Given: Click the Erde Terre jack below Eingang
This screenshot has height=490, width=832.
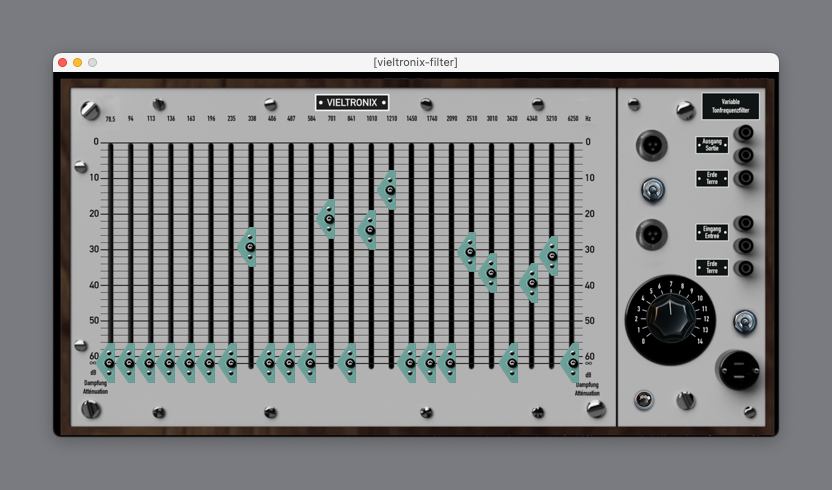Looking at the screenshot, I should (x=744, y=268).
